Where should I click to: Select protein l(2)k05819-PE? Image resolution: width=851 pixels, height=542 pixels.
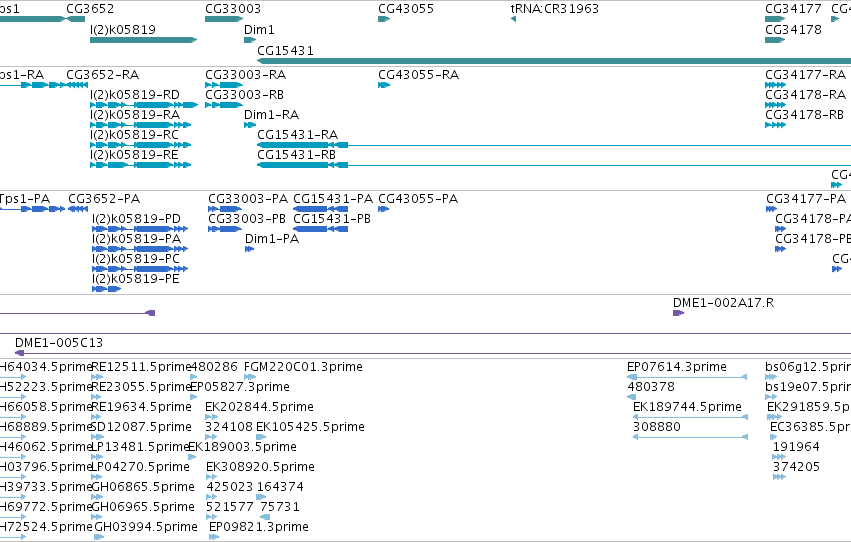(x=136, y=279)
